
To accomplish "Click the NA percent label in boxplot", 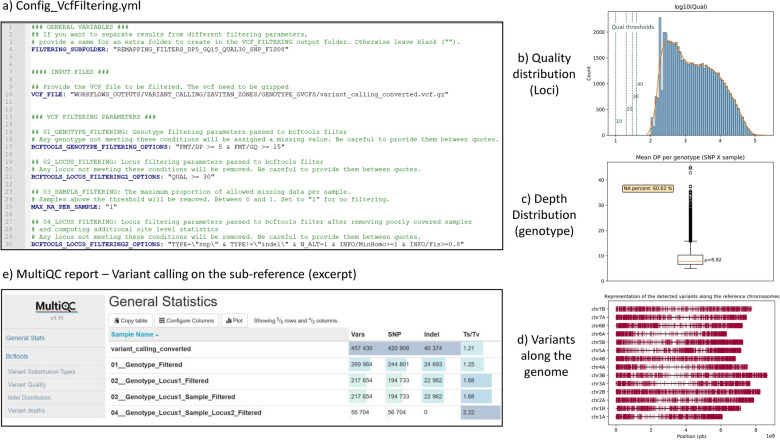I will click(x=648, y=188).
